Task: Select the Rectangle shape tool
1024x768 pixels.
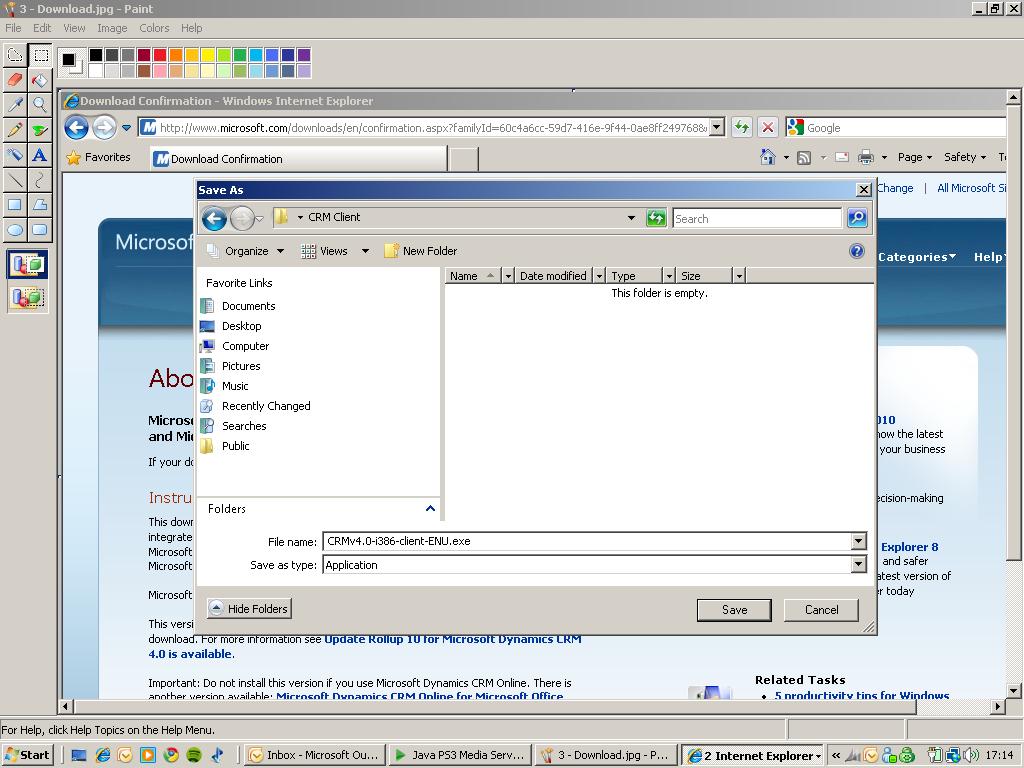Action: 14,204
